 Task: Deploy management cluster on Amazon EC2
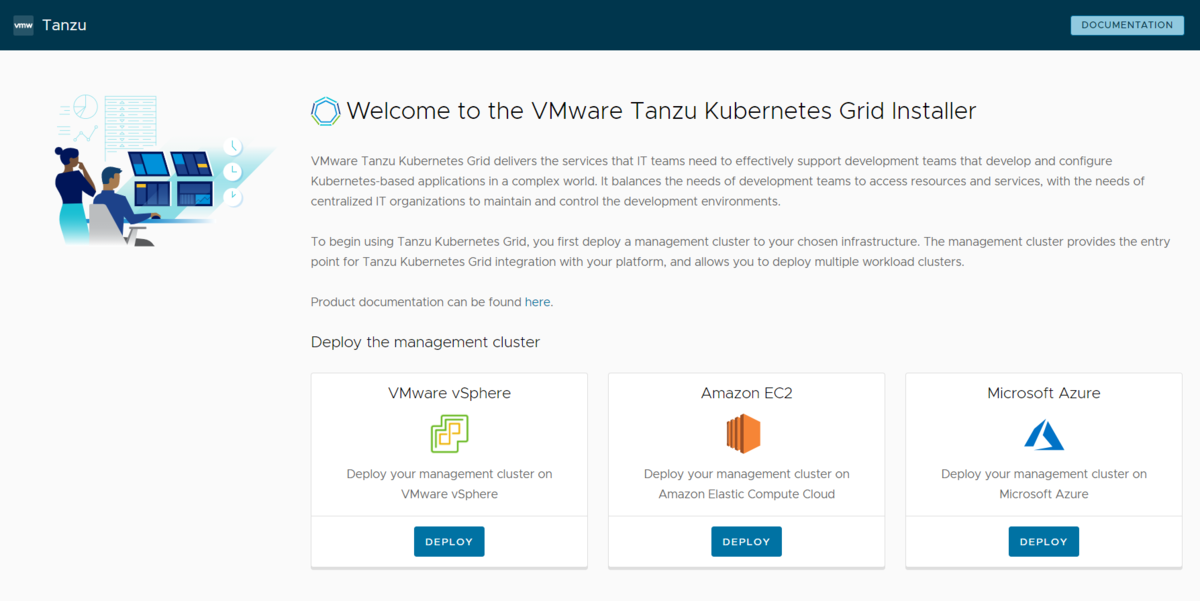coord(746,541)
